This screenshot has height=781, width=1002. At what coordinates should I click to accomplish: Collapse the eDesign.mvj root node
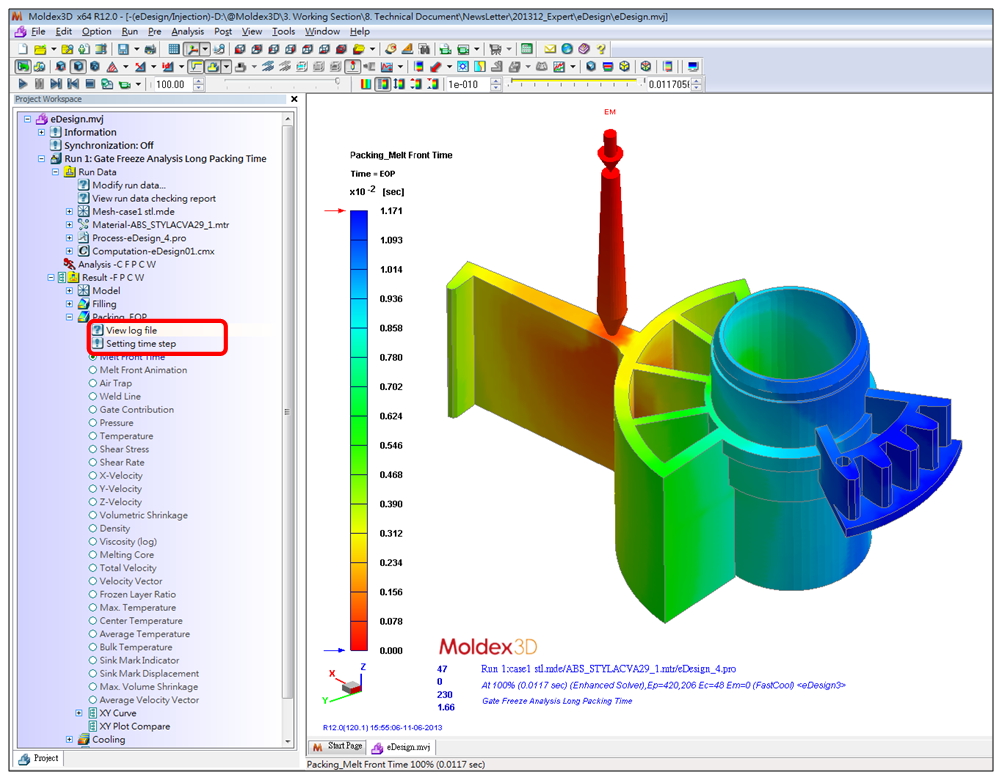pos(27,119)
